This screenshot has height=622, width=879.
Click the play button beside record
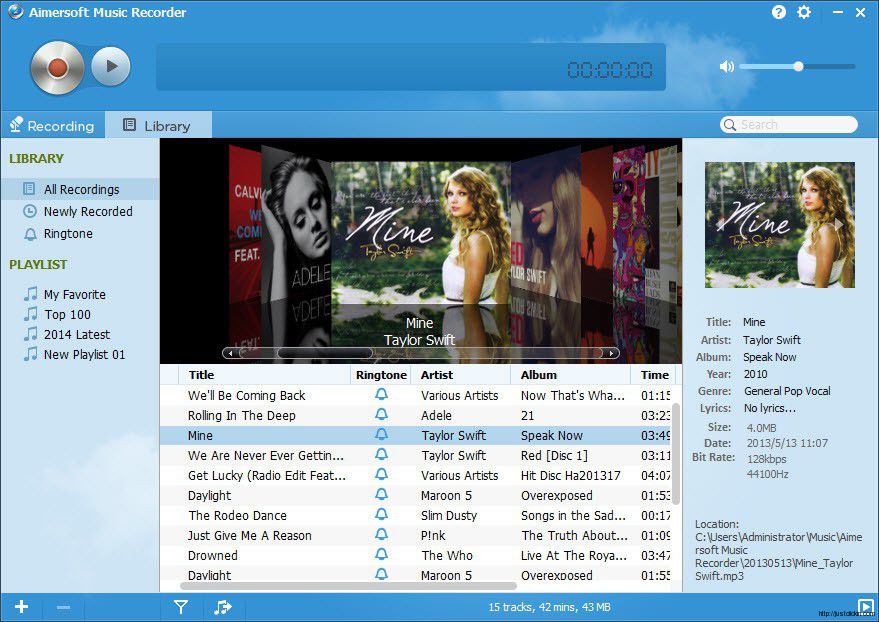(x=111, y=66)
